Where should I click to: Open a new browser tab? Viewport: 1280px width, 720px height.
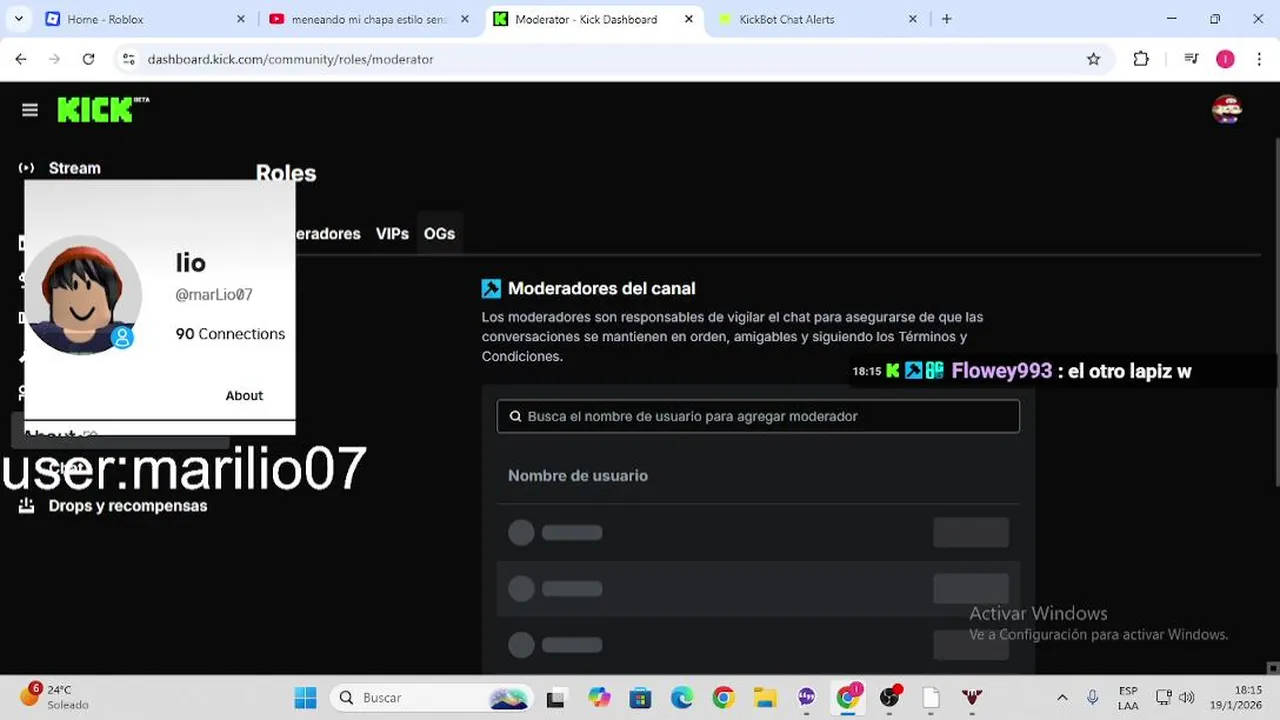(x=947, y=19)
